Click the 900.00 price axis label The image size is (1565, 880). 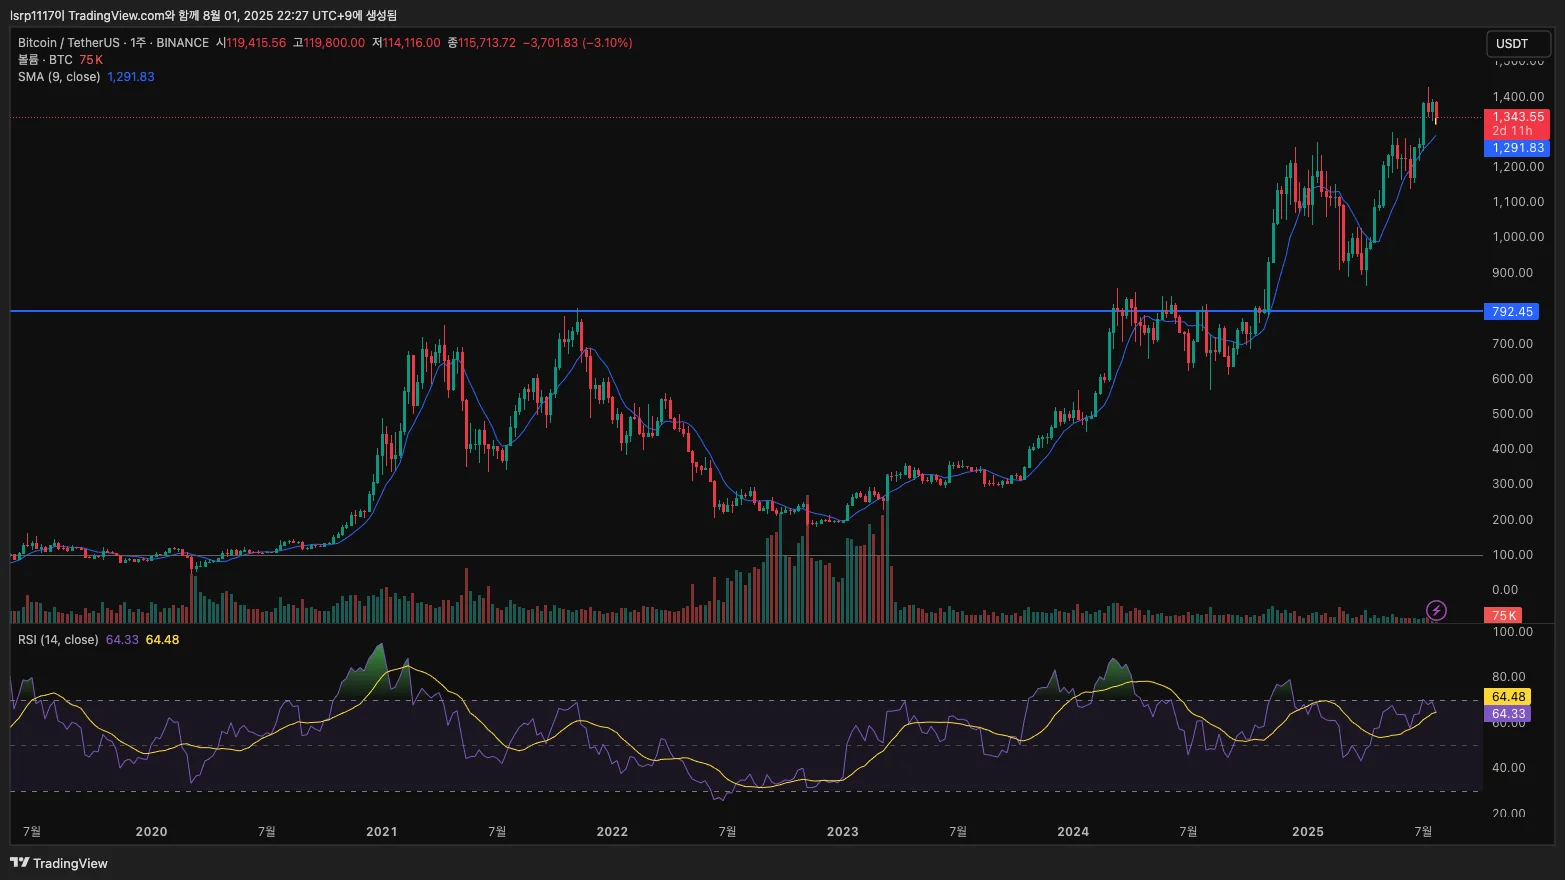1512,273
